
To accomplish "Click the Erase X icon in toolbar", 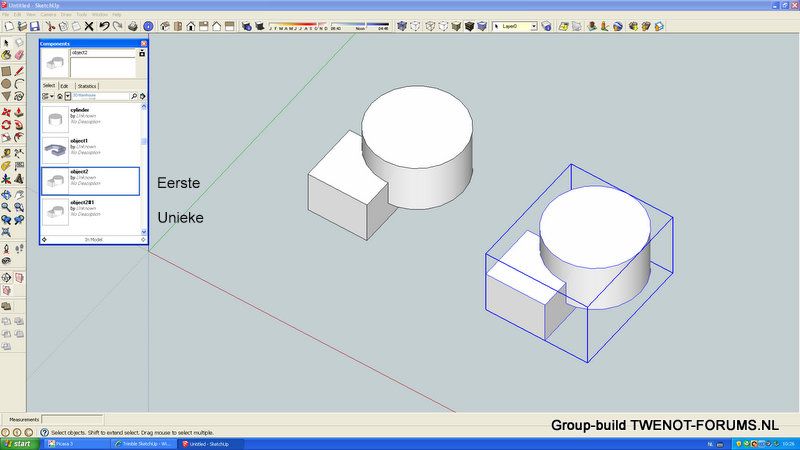I will (x=89, y=26).
